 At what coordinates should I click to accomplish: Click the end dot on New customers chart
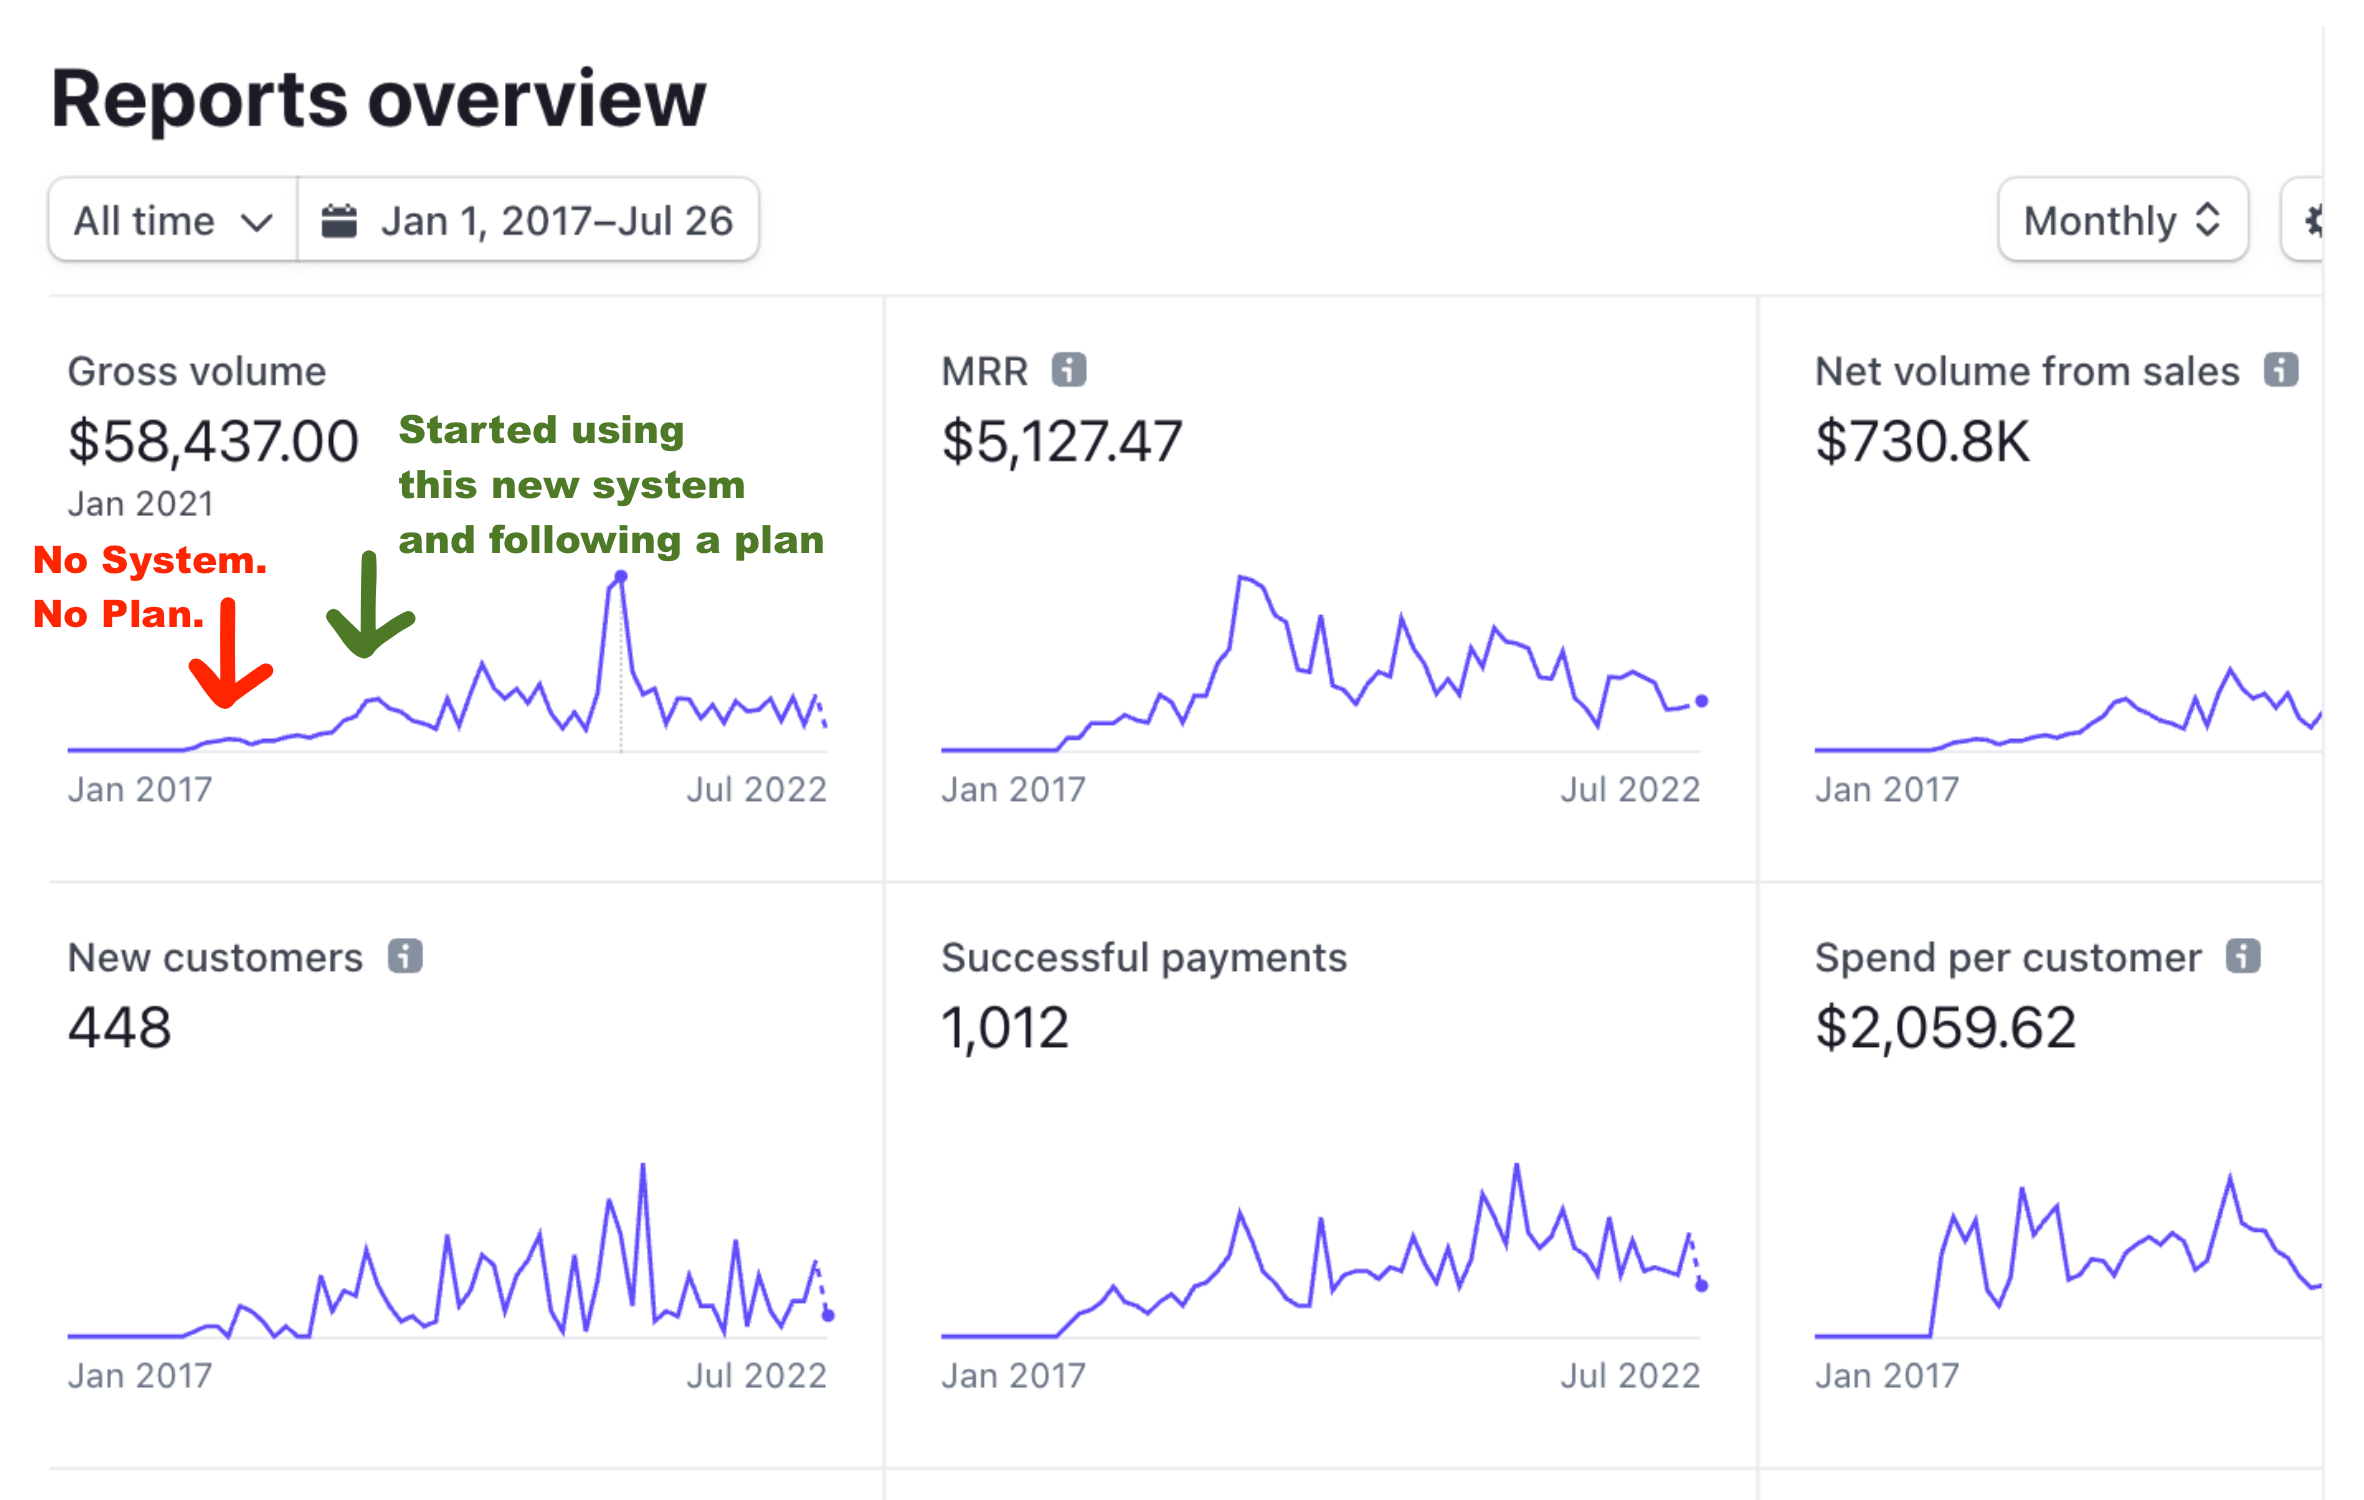click(828, 1315)
